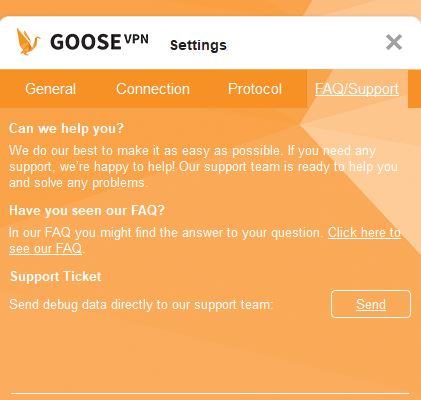Click the empty orange area below Support Ticket
The height and width of the screenshot is (400, 421).
coord(210,355)
